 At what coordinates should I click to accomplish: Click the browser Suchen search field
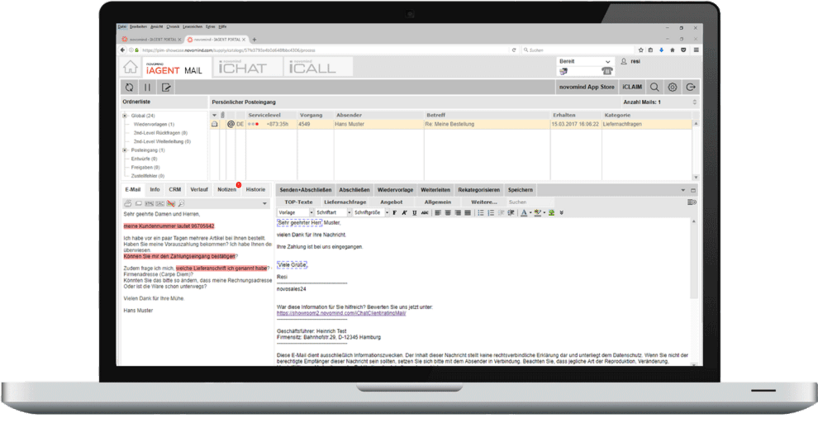pos(576,50)
